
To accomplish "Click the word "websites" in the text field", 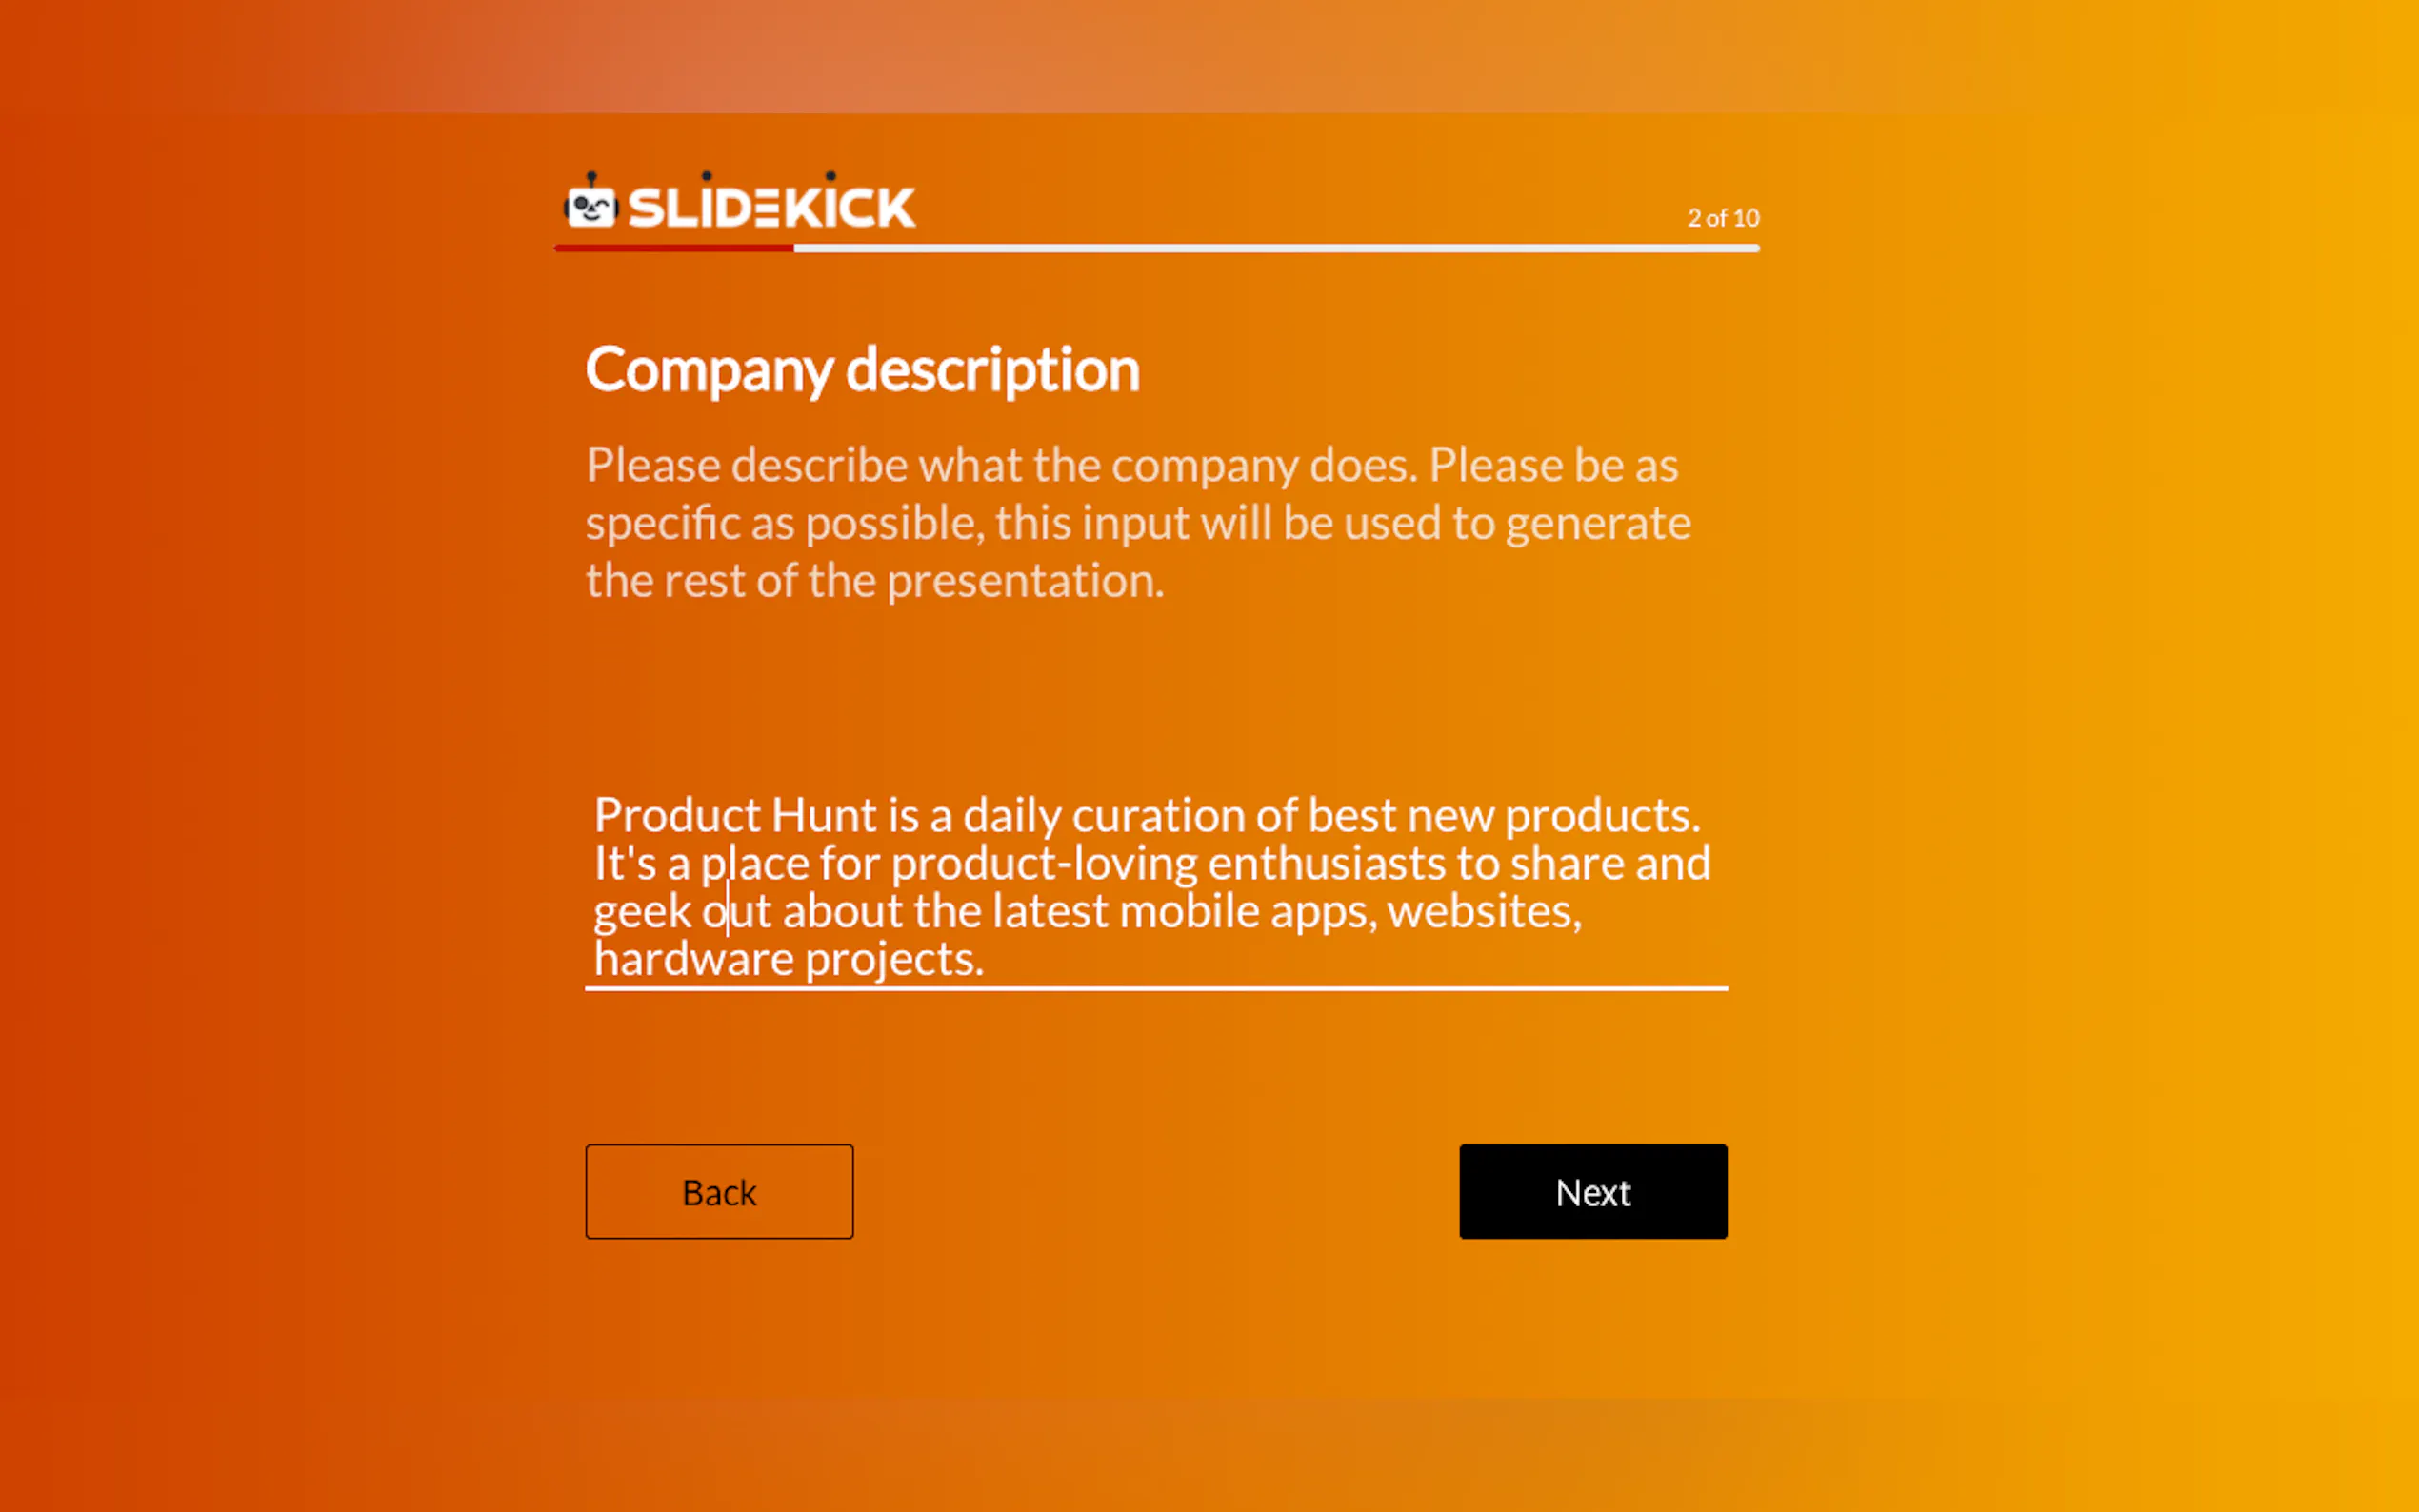I will (x=1480, y=912).
